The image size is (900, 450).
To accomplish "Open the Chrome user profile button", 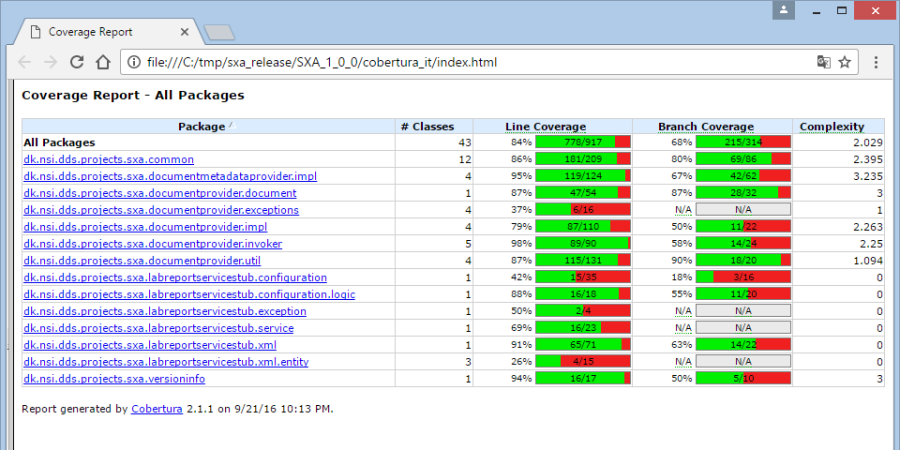I will 785,9.
